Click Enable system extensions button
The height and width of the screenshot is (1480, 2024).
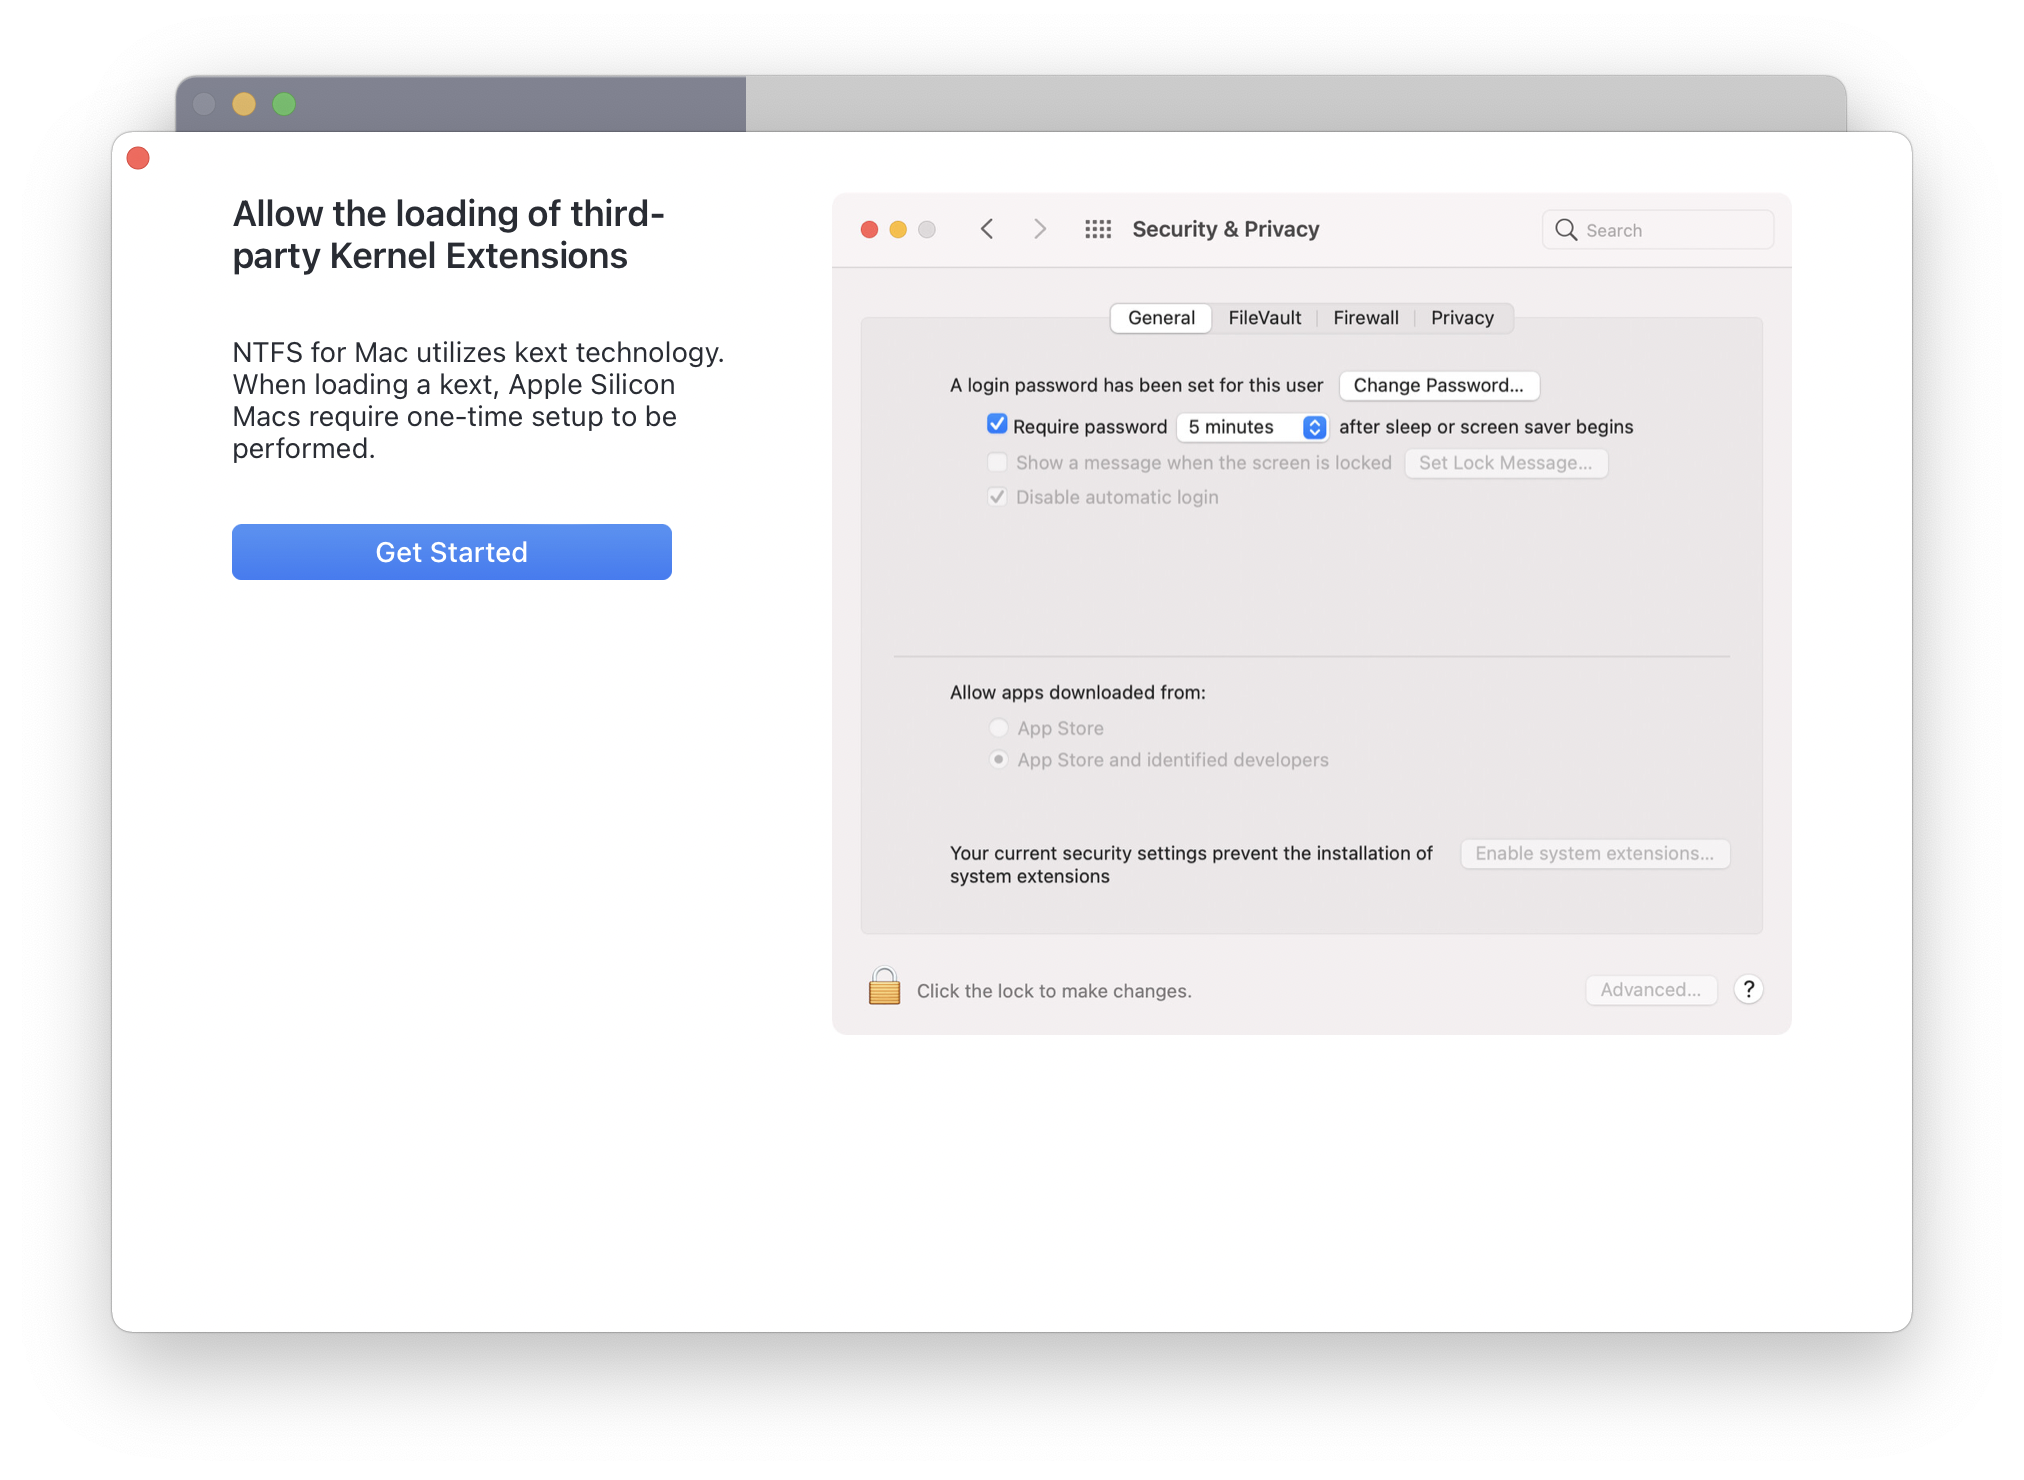click(1594, 853)
